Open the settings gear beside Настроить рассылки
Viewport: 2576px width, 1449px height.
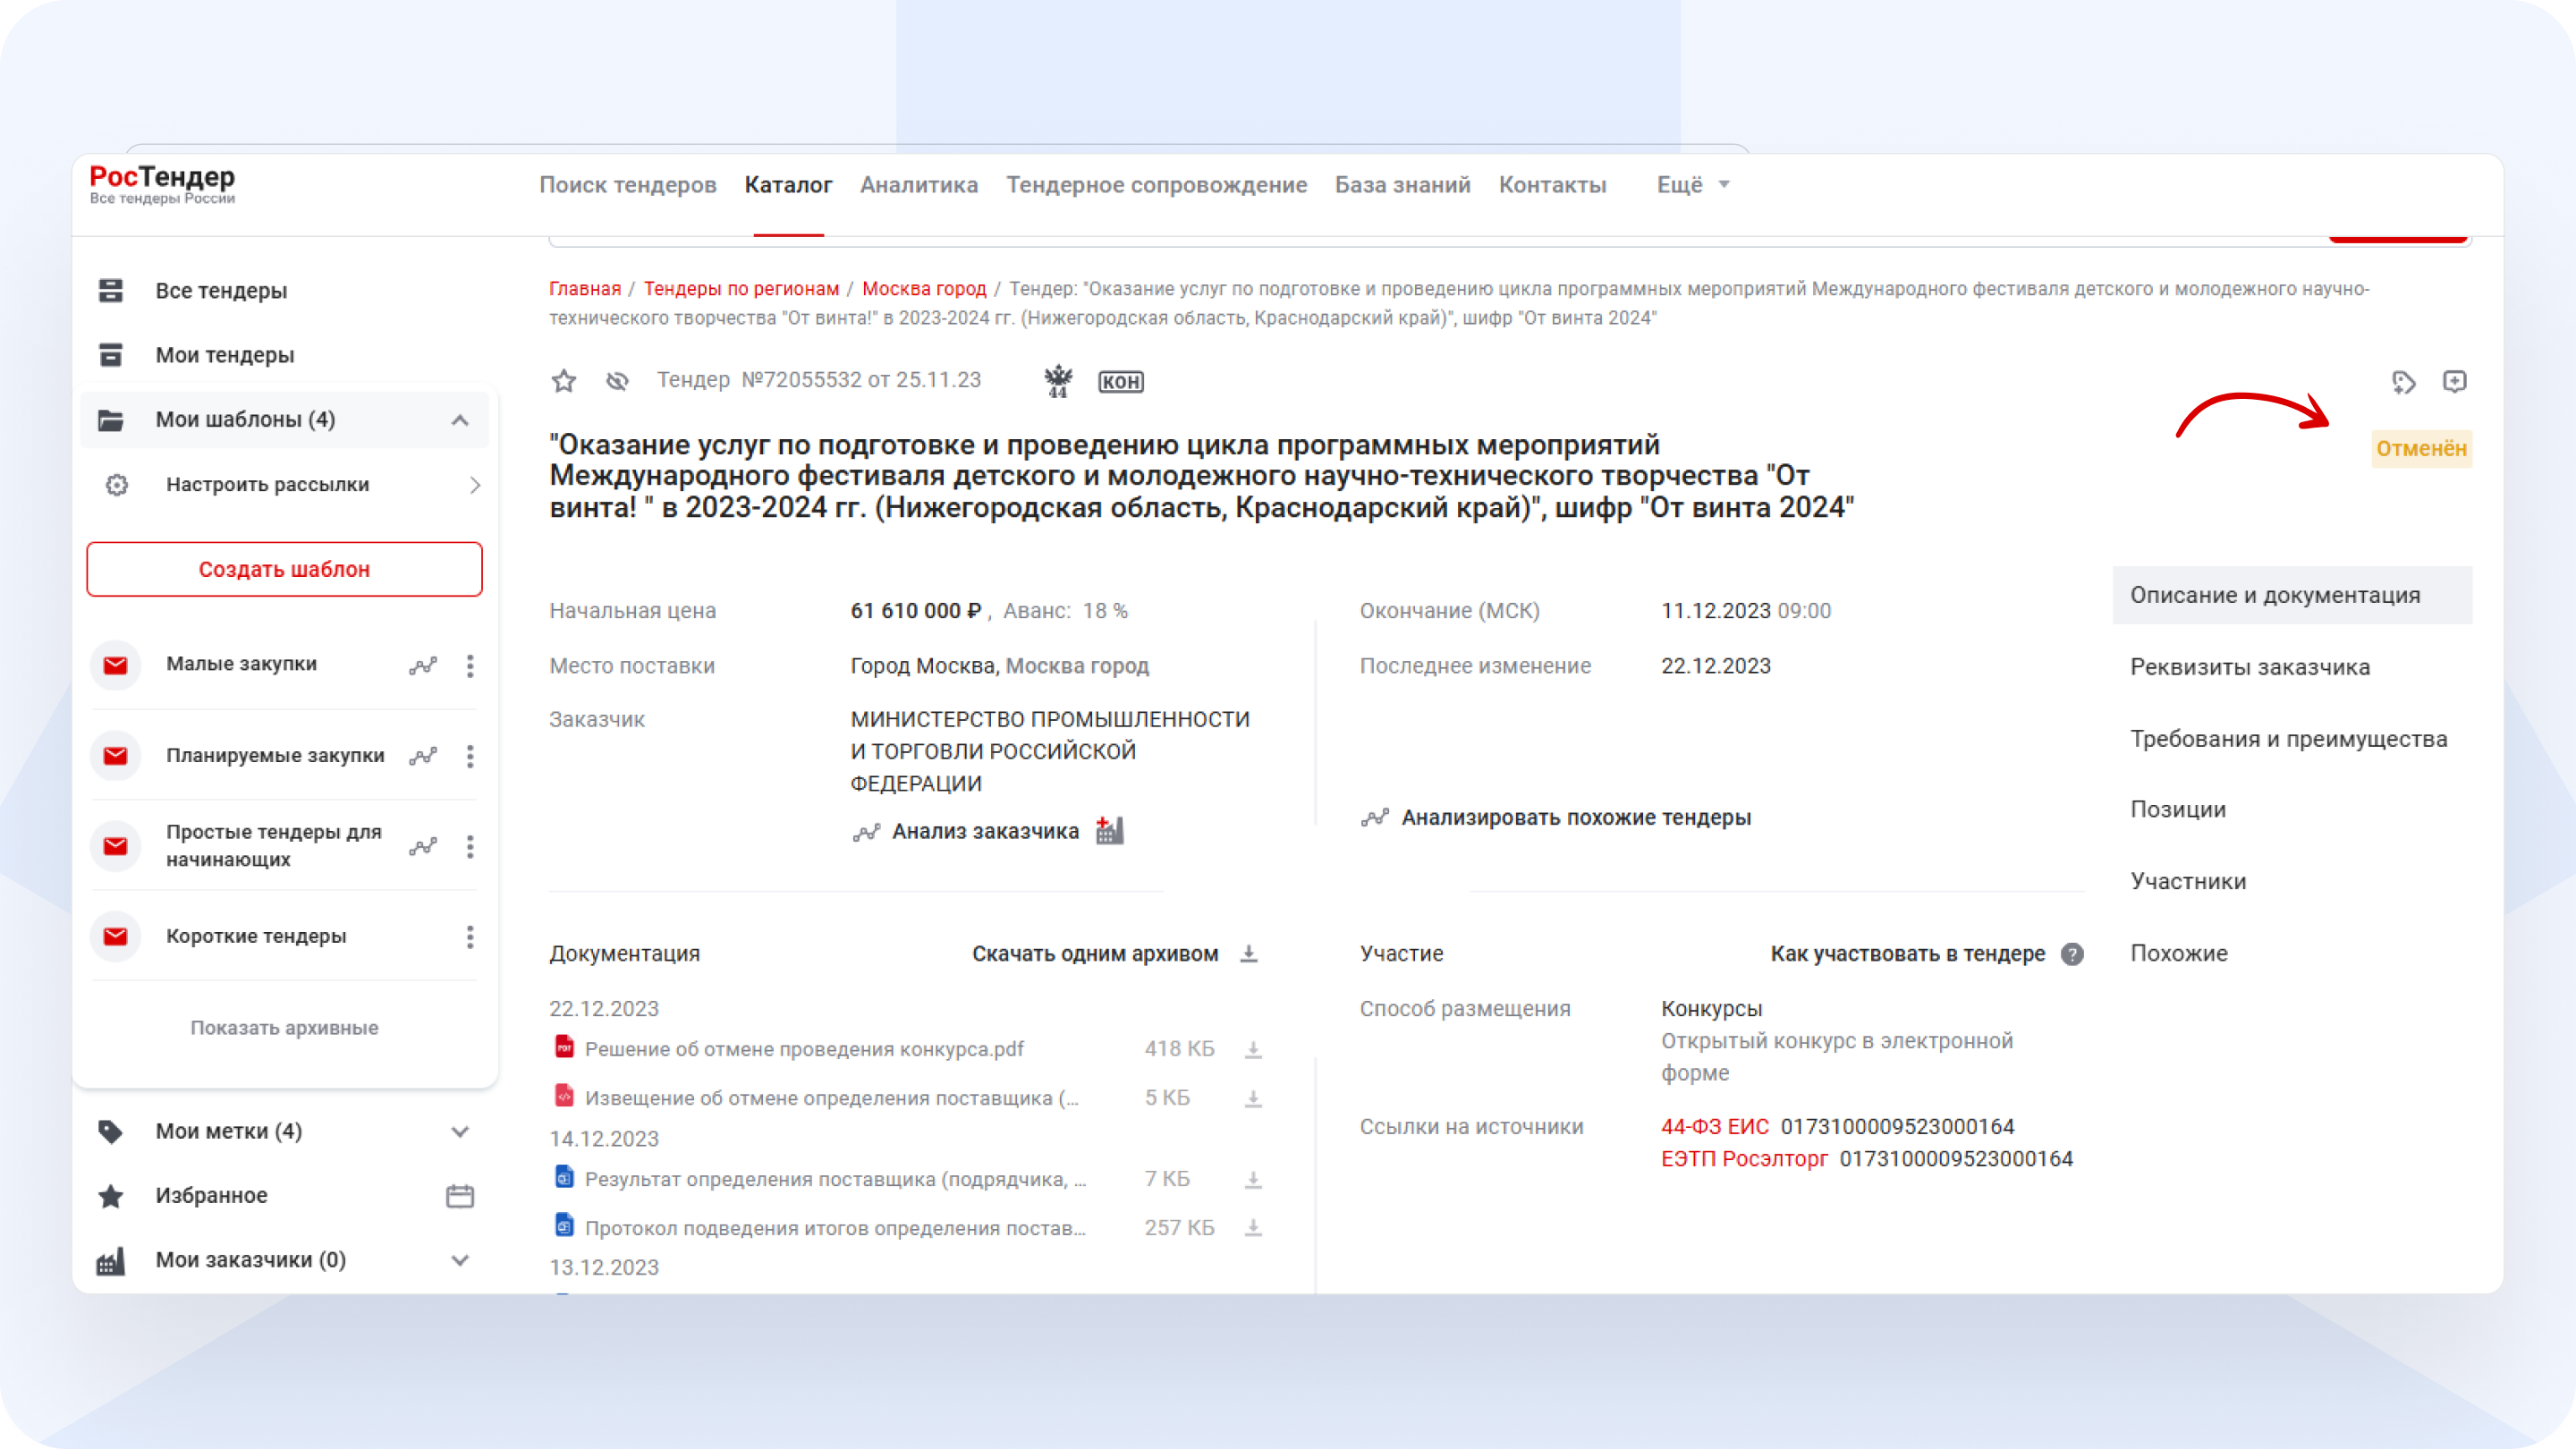click(116, 485)
